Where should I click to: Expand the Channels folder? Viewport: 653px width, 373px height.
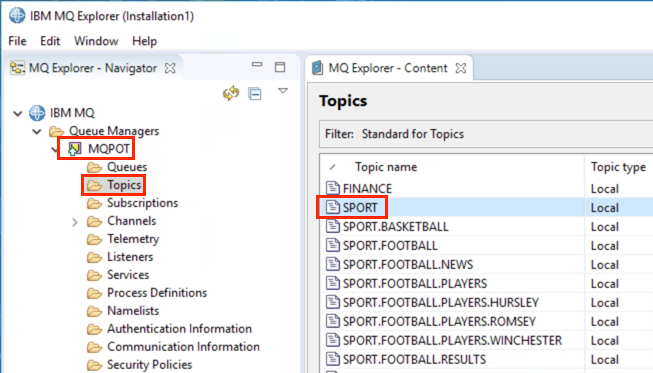tap(75, 222)
